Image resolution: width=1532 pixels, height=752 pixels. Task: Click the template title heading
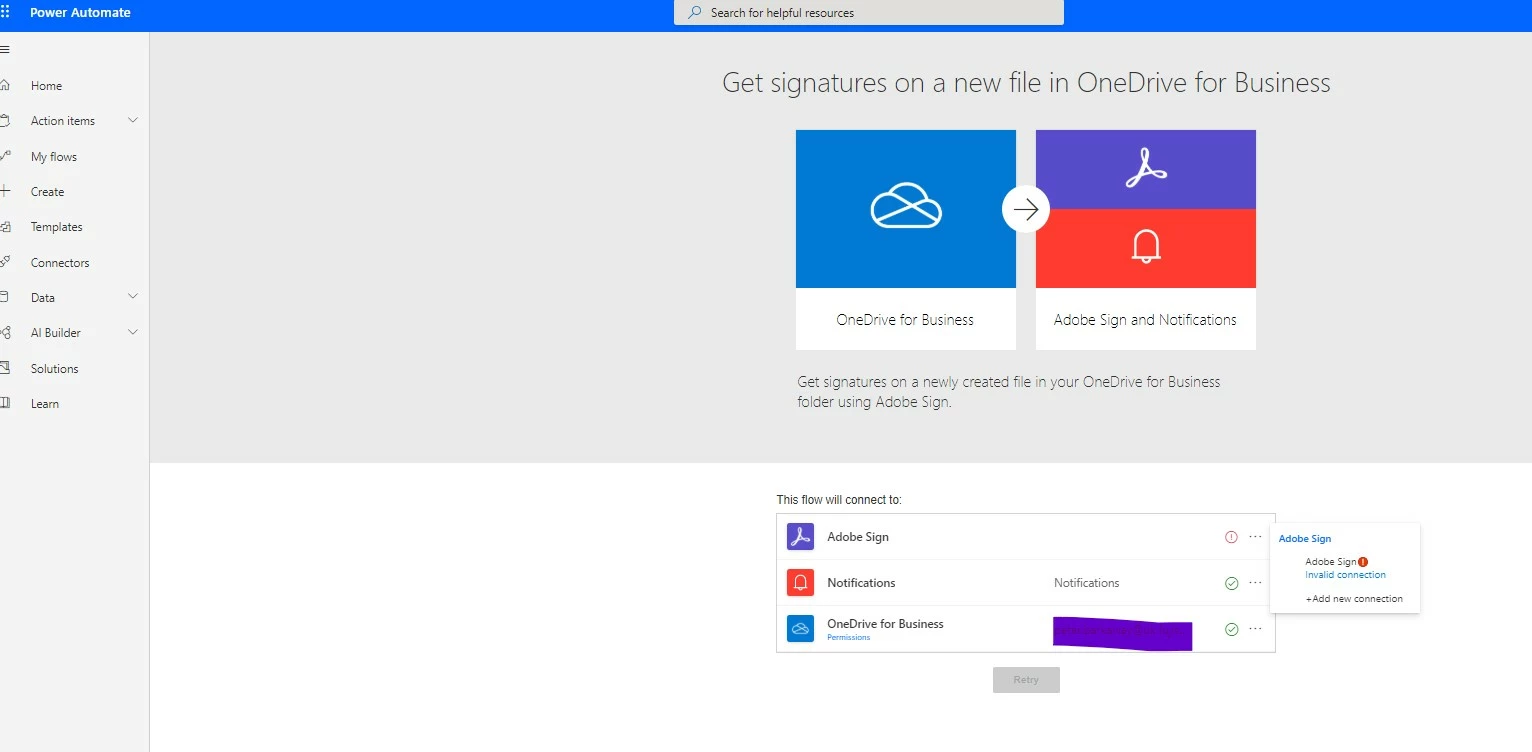tap(1026, 83)
